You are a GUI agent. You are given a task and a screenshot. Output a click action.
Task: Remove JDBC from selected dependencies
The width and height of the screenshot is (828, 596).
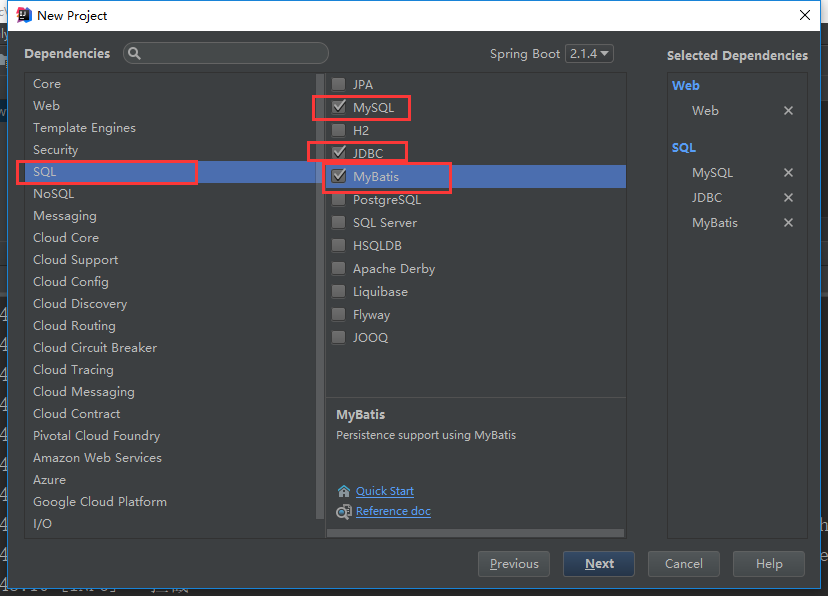[788, 197]
